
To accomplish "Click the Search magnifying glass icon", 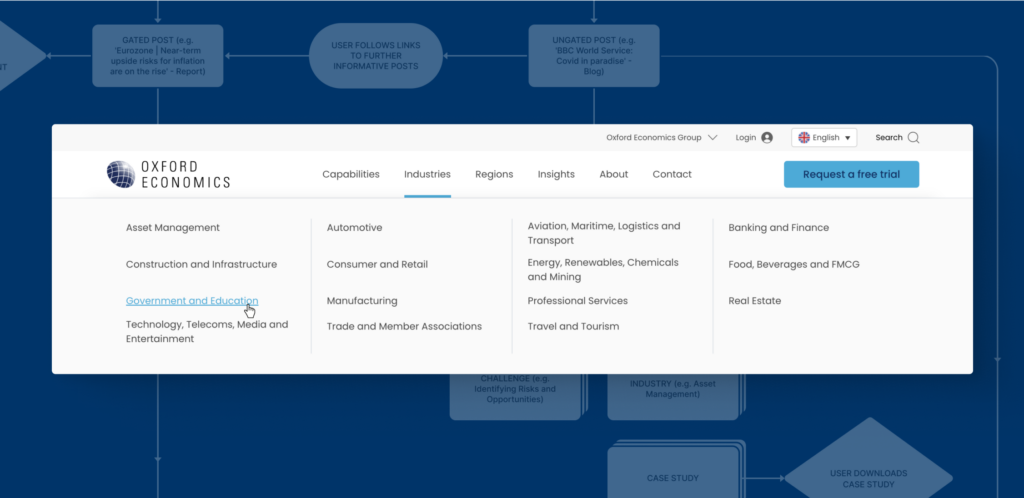I will 914,138.
